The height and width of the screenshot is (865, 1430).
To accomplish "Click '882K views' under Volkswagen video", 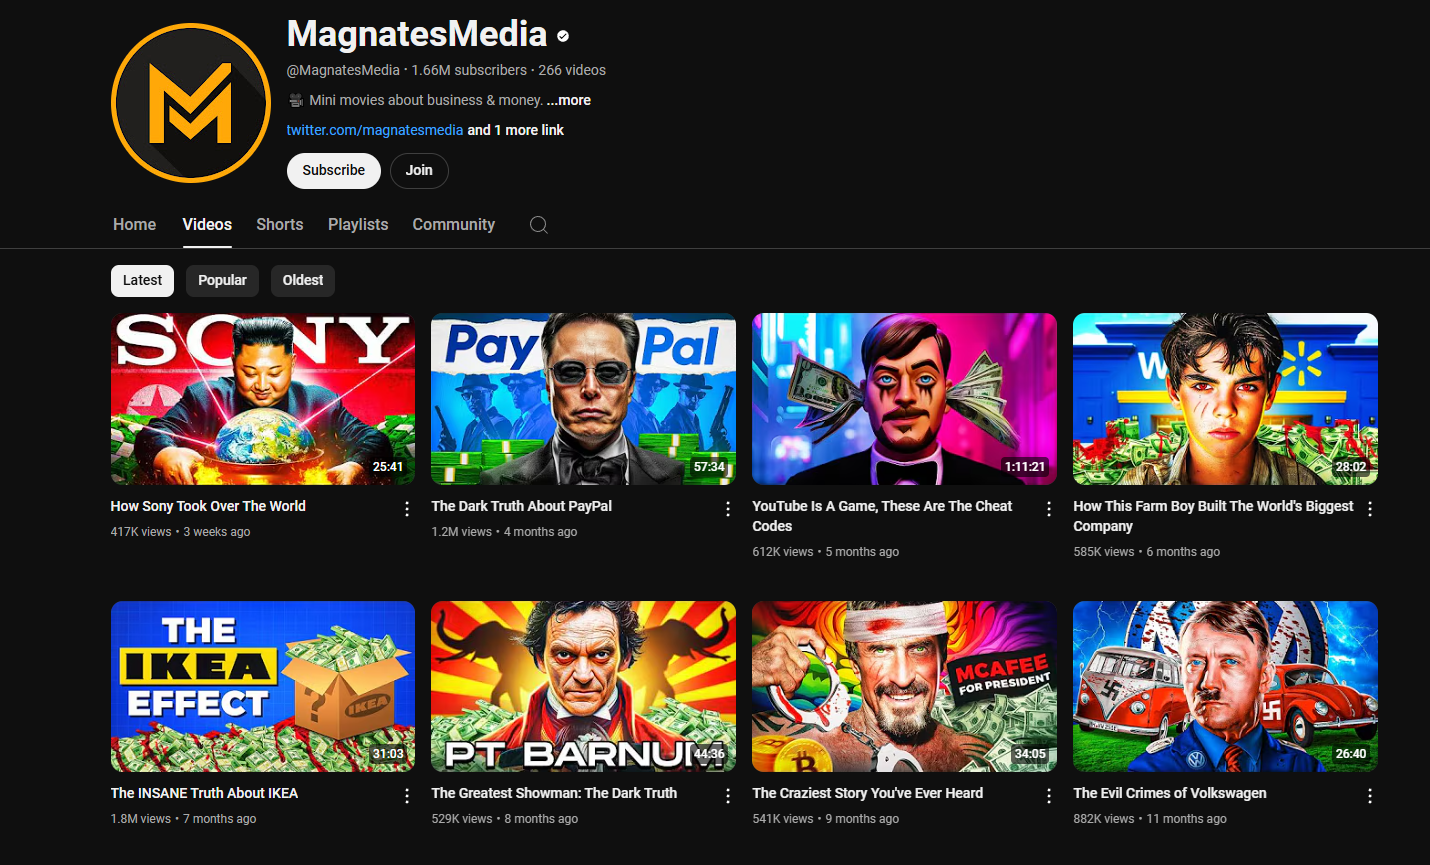I will [x=1104, y=819].
